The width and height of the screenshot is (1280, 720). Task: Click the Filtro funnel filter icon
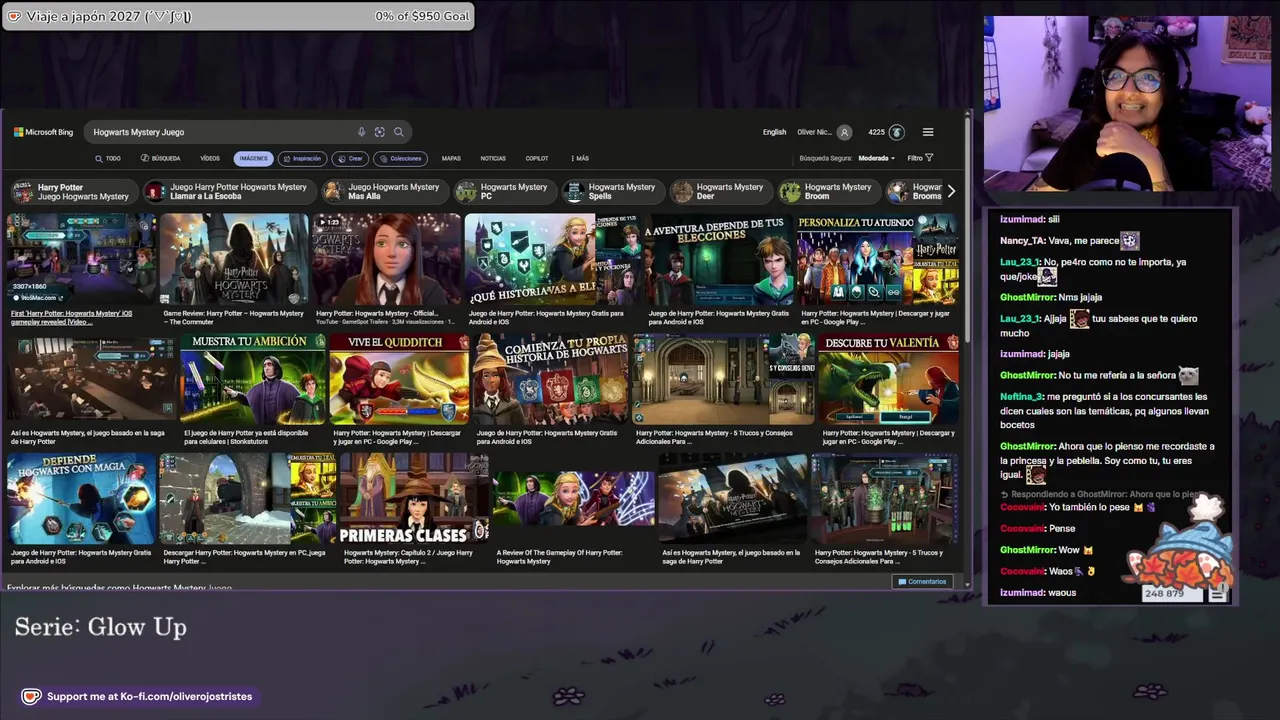pos(929,158)
